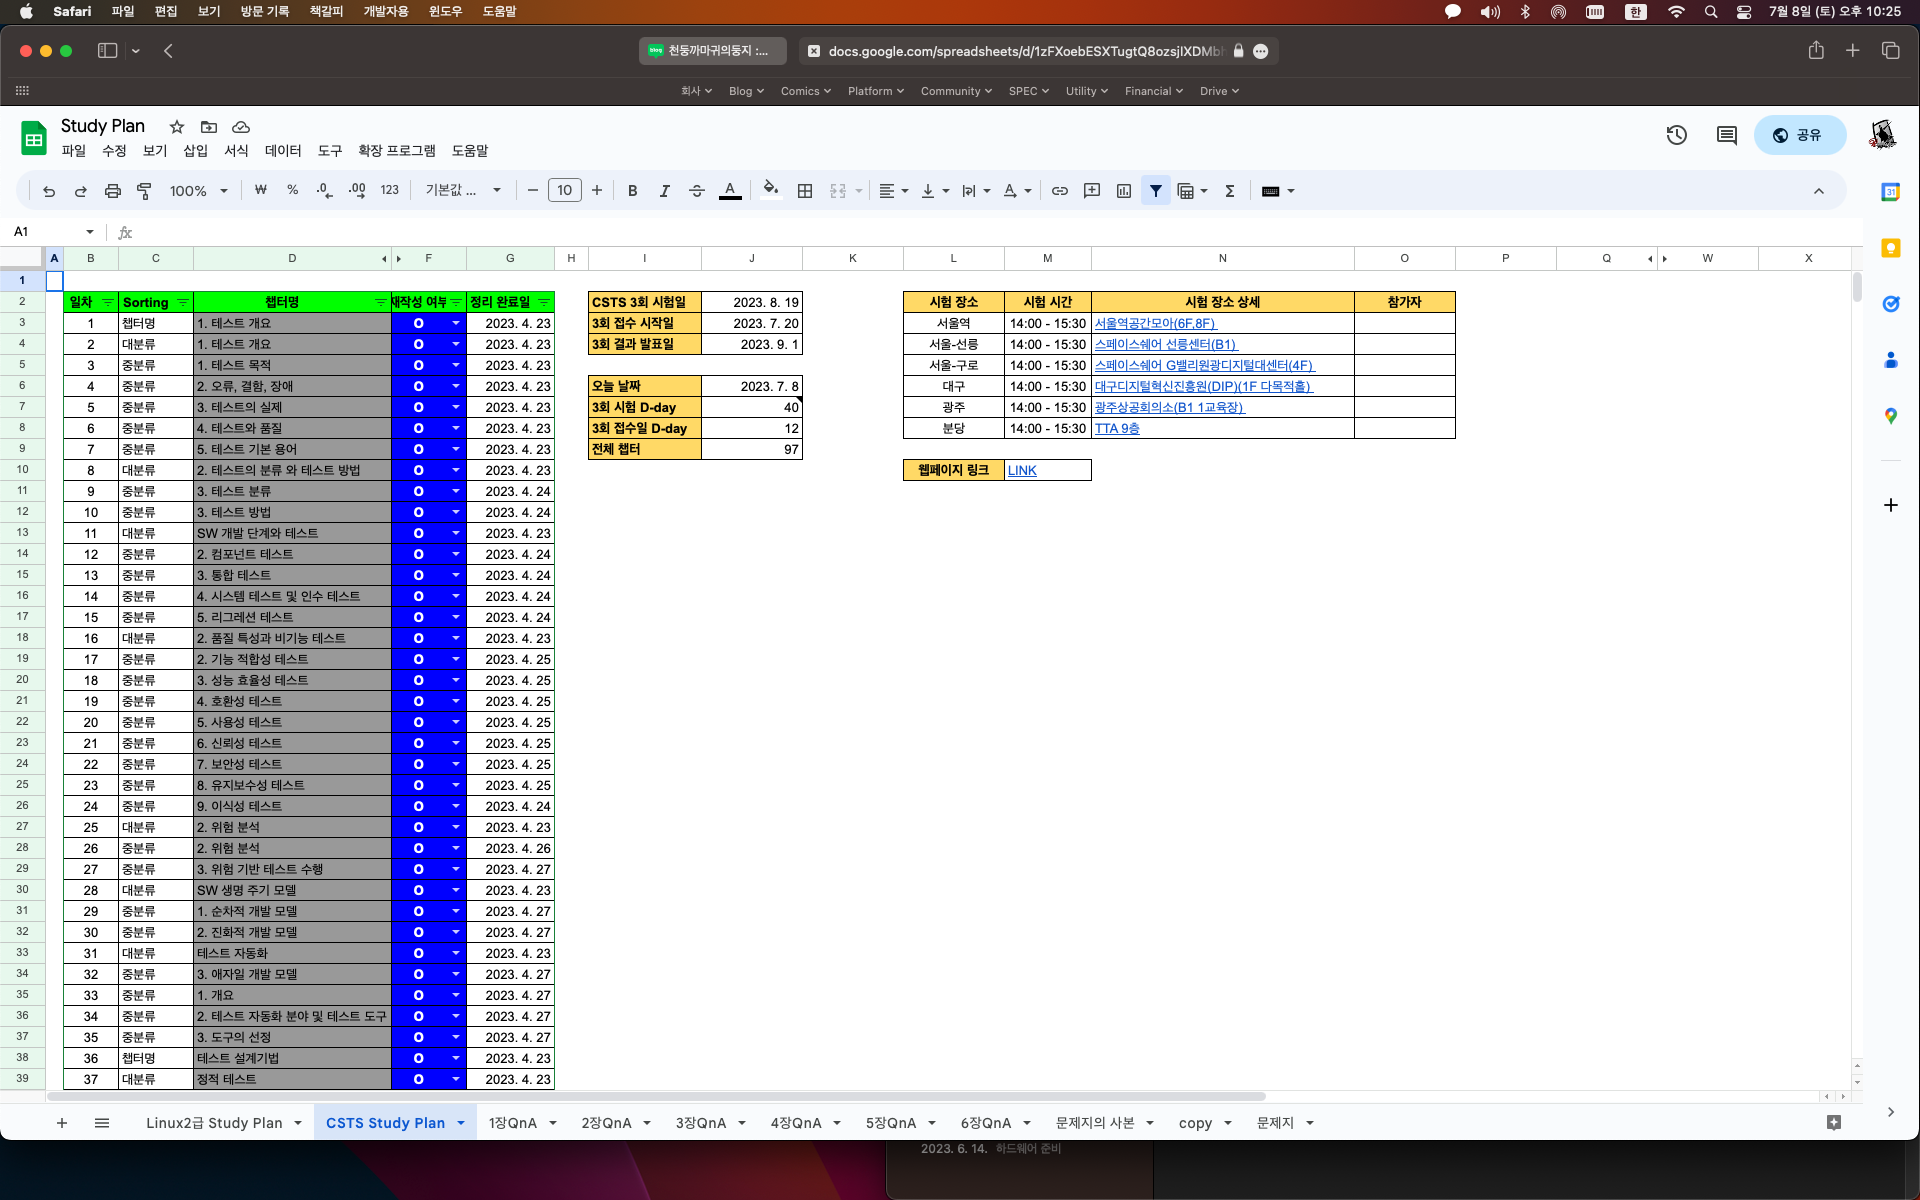Click the print icon in toolbar
The height and width of the screenshot is (1200, 1920).
coord(113,191)
